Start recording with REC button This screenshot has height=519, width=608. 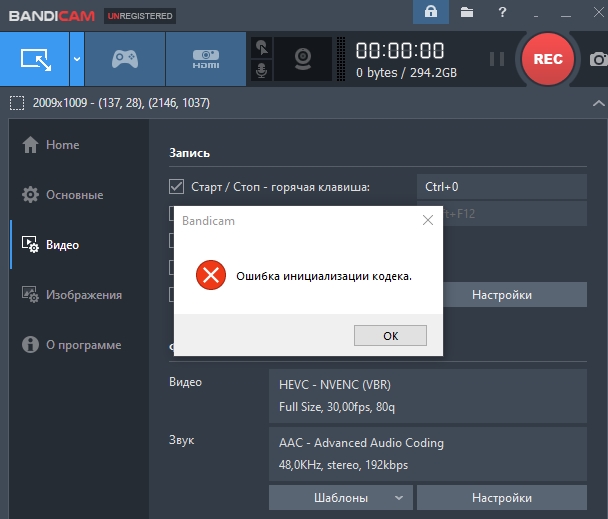tap(548, 59)
